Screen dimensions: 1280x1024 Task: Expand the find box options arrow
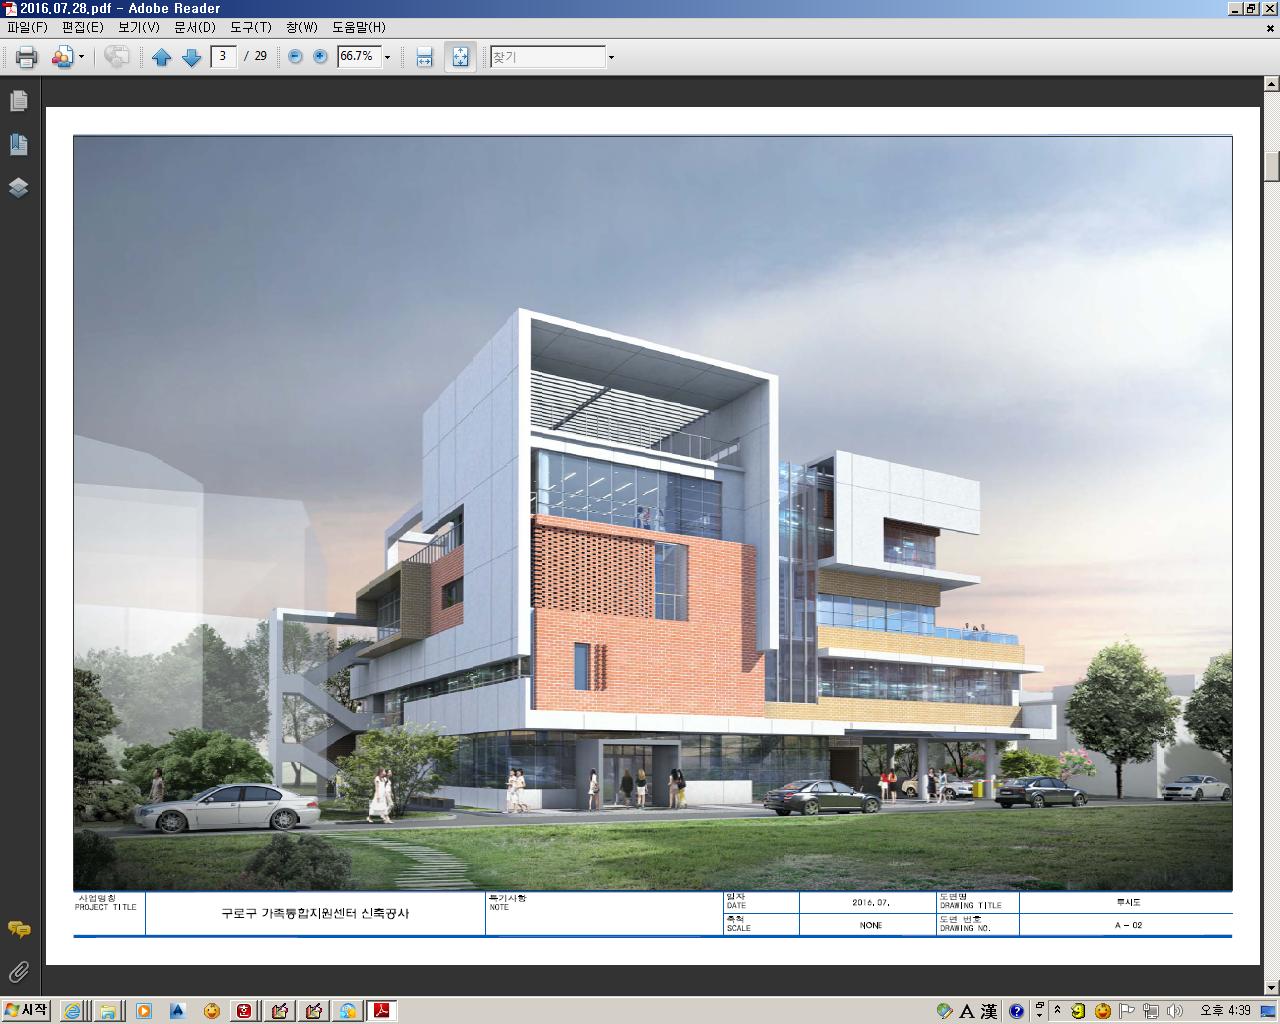point(611,57)
